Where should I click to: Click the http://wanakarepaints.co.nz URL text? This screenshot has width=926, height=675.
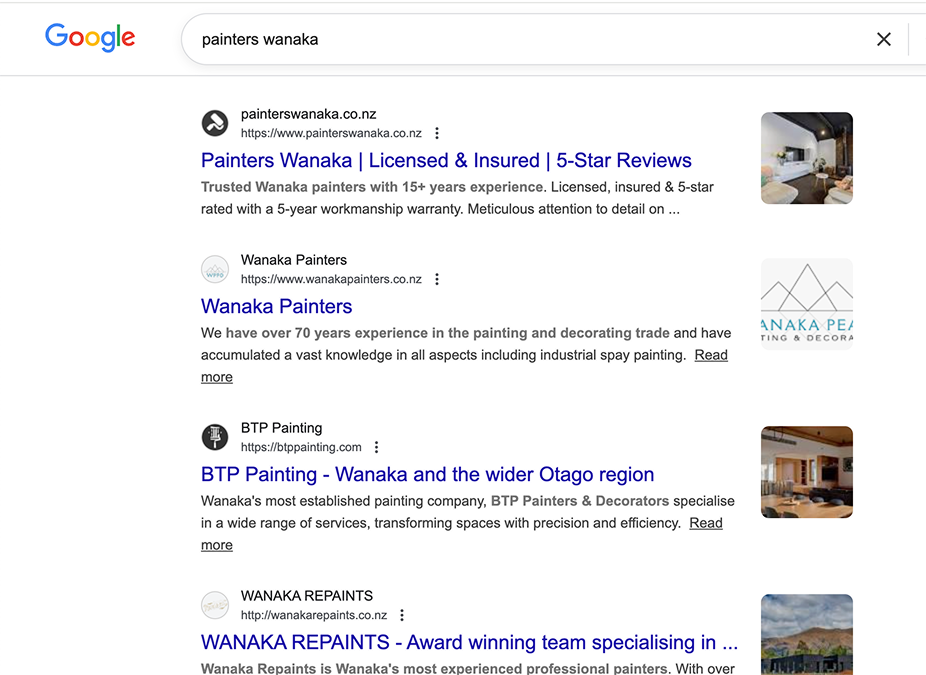click(x=314, y=615)
